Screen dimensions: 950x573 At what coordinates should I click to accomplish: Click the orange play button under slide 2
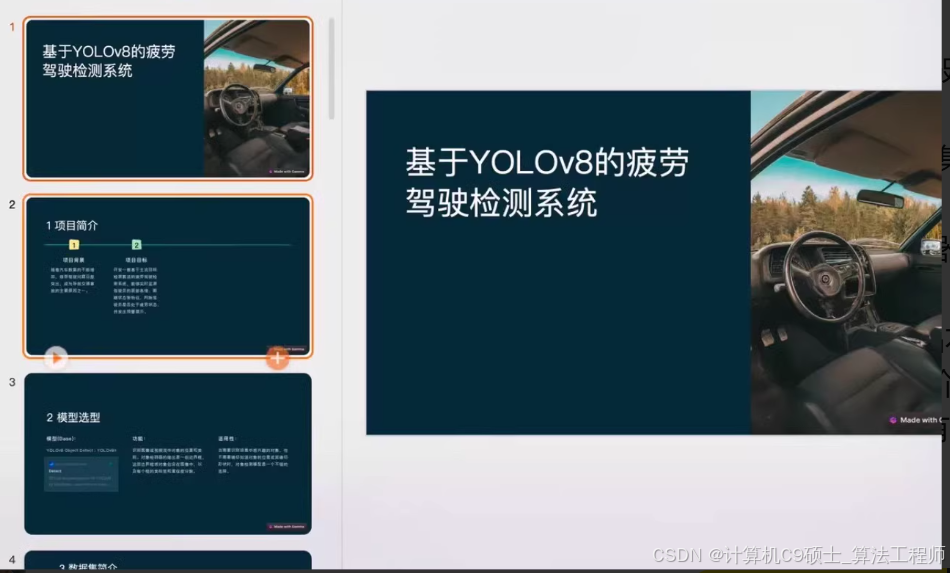(56, 358)
